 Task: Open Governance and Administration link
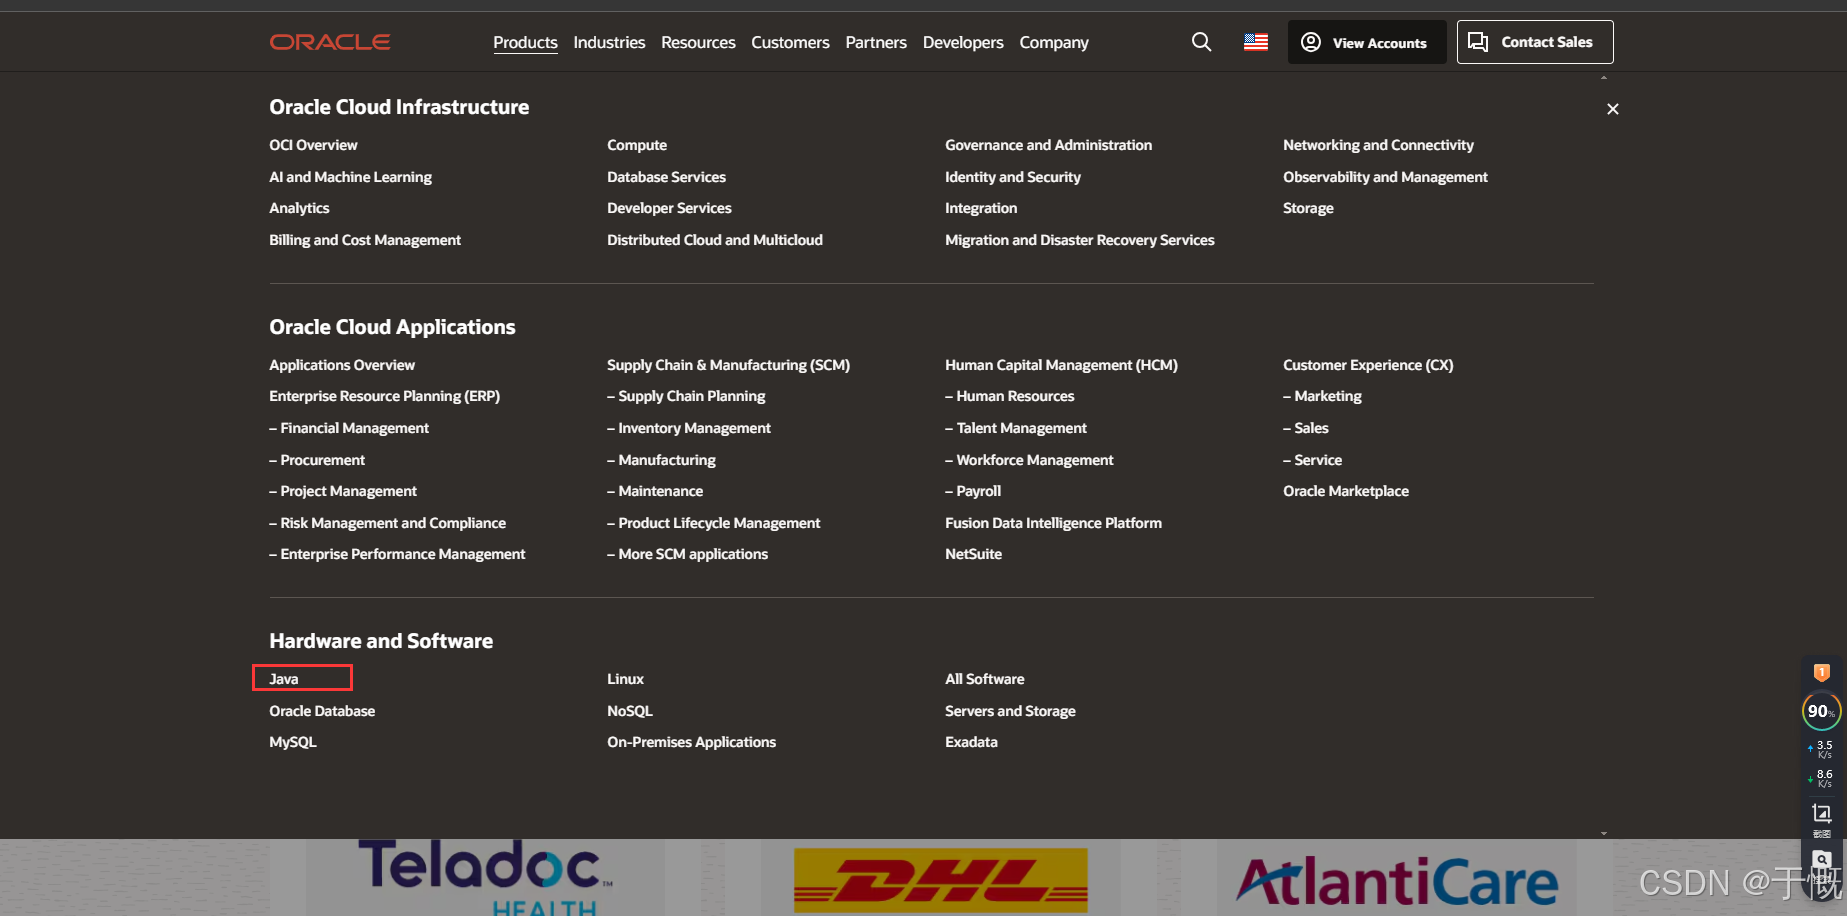(x=1048, y=145)
